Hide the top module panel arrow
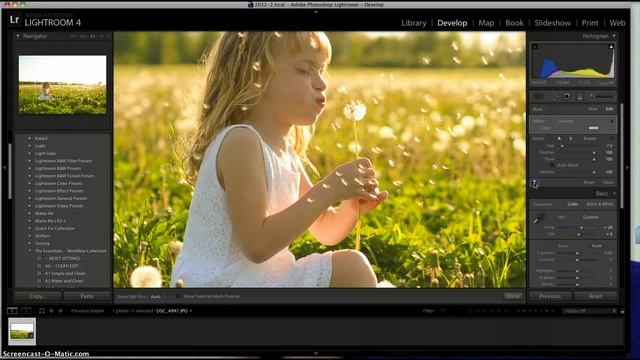This screenshot has height=360, width=640. coord(316,12)
